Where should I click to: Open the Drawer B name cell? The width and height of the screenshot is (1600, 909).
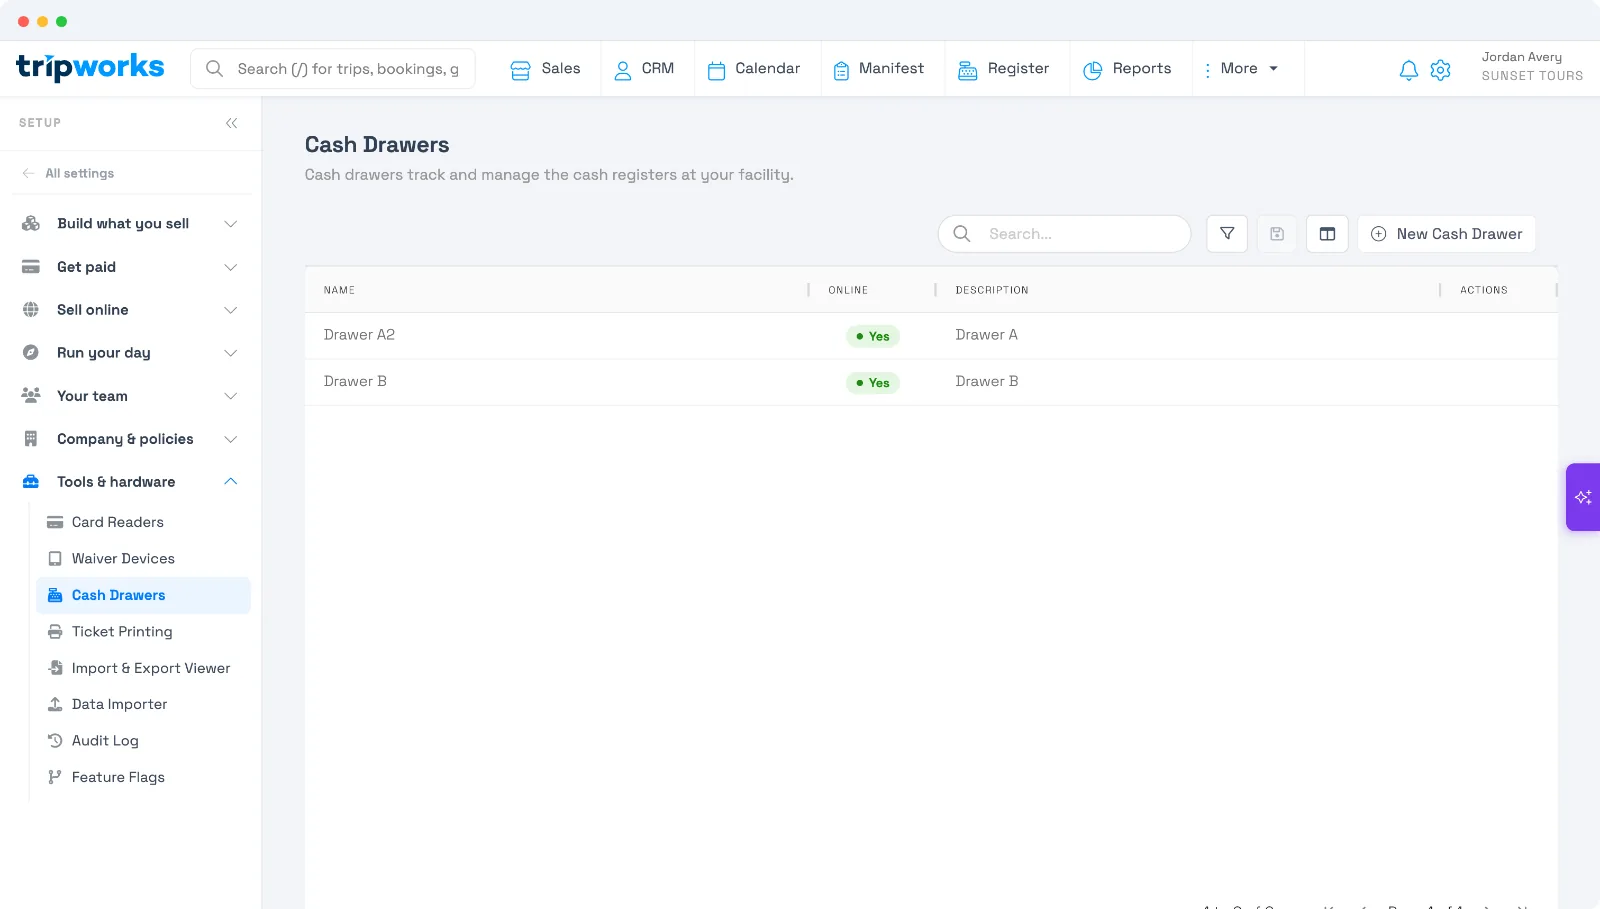tap(355, 382)
